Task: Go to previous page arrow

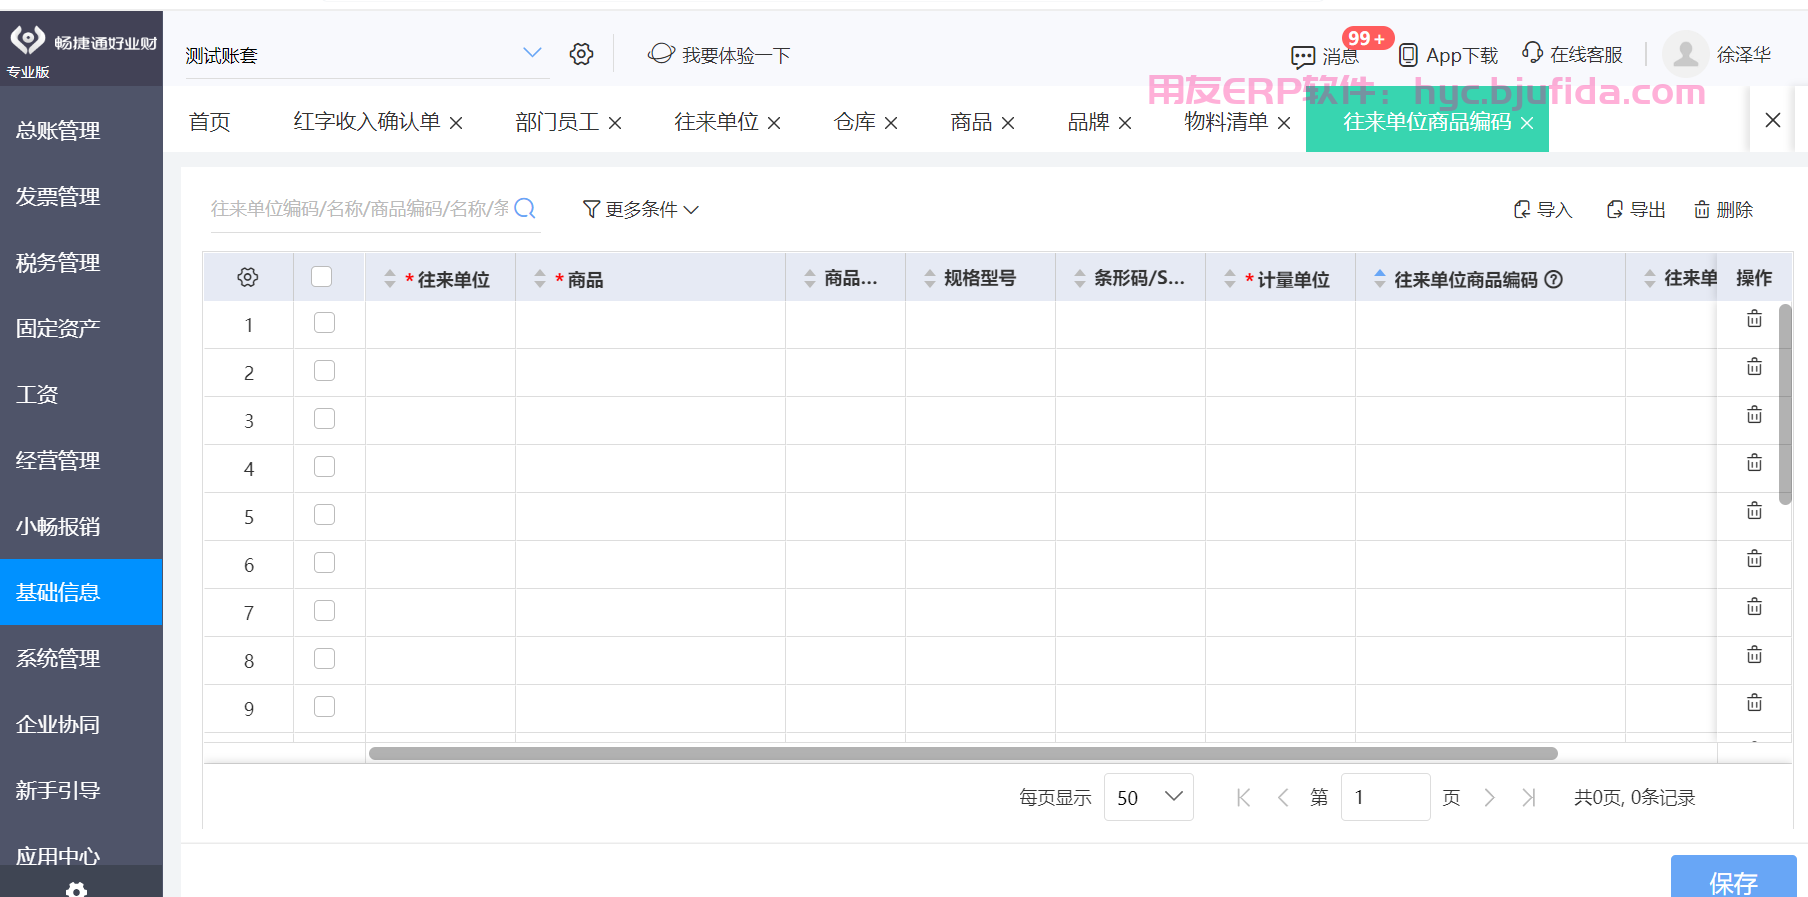Action: tap(1283, 797)
